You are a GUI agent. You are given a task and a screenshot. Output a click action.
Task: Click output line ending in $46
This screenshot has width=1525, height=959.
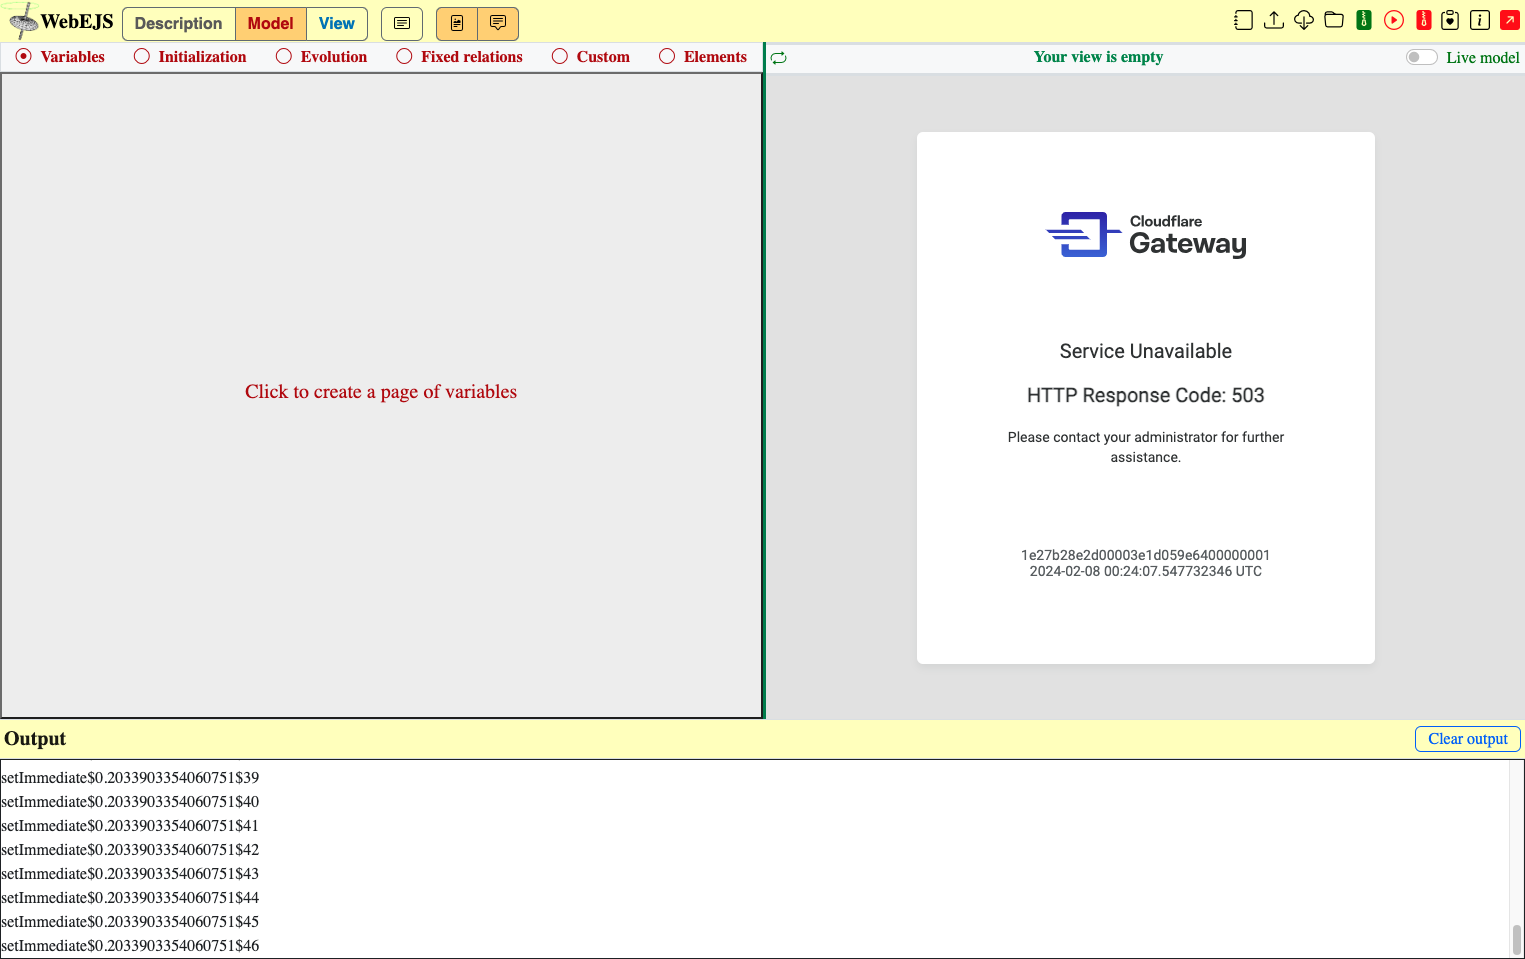pyautogui.click(x=130, y=946)
